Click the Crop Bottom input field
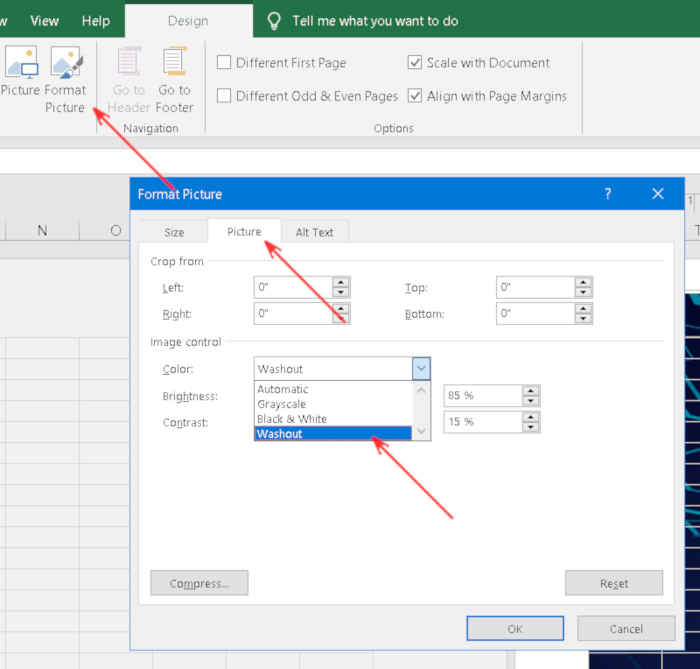 (535, 313)
